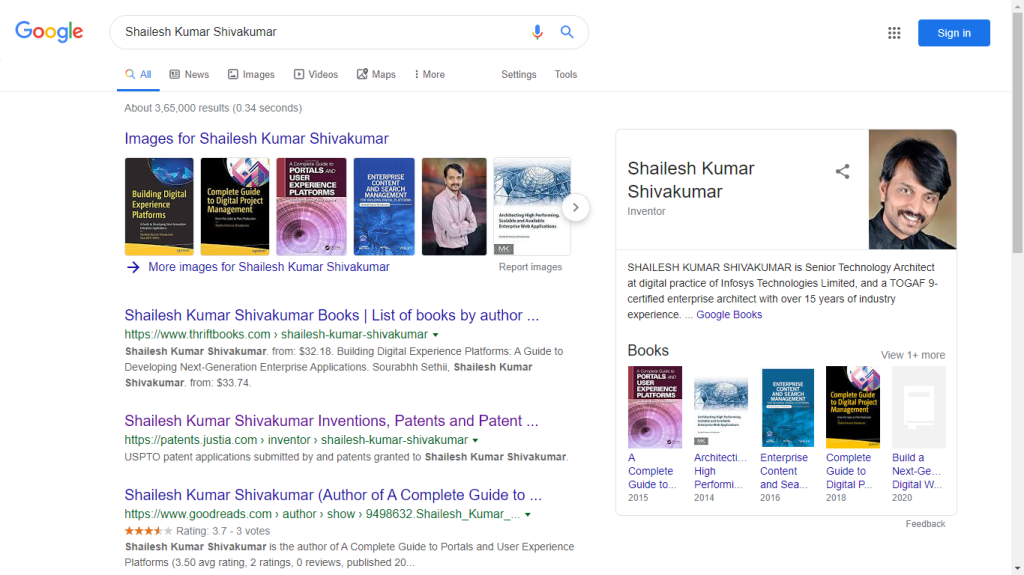1024x575 pixels.
Task: Click the magnifying glass search button
Action: click(567, 32)
